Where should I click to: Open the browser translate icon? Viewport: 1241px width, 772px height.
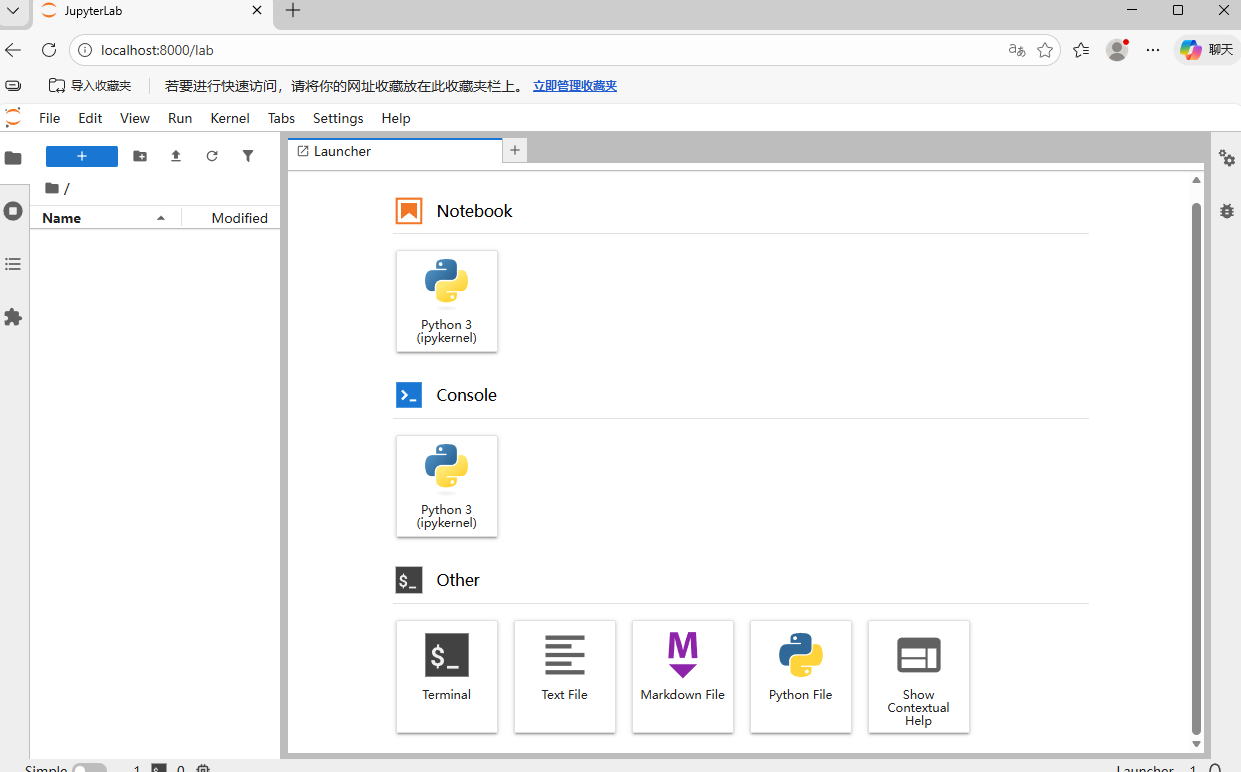(1017, 50)
